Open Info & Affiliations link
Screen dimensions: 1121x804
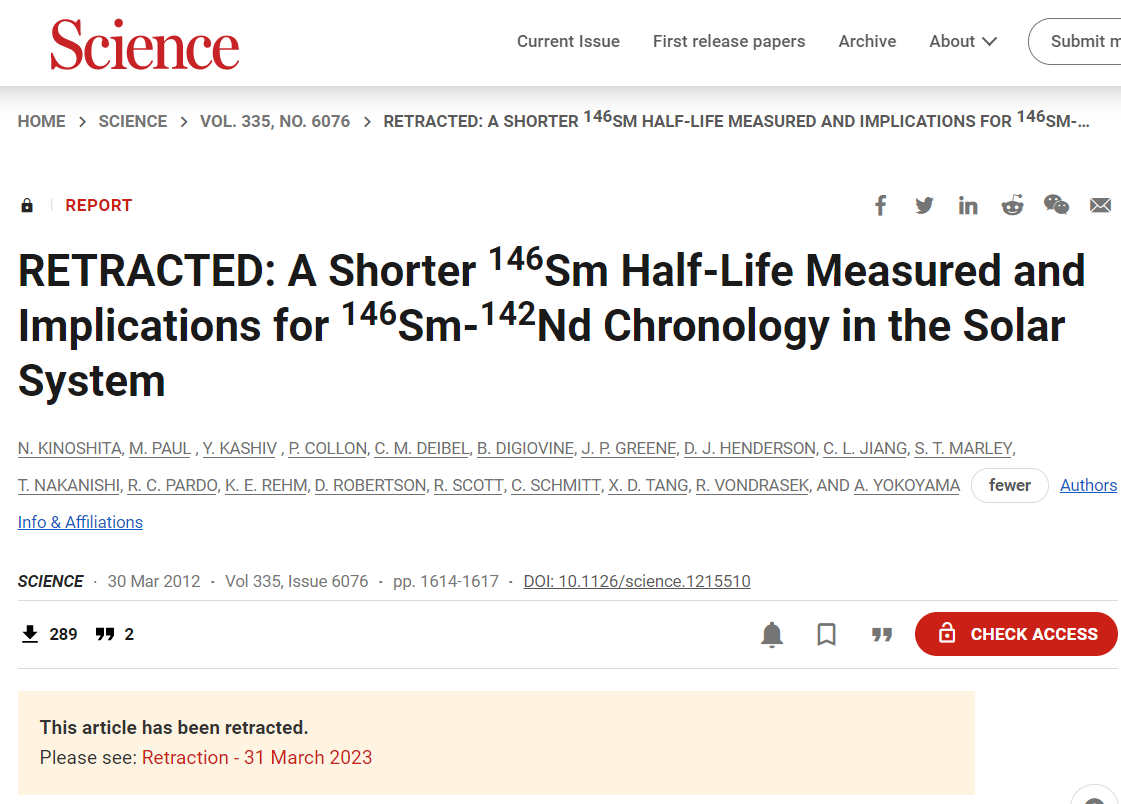(80, 522)
